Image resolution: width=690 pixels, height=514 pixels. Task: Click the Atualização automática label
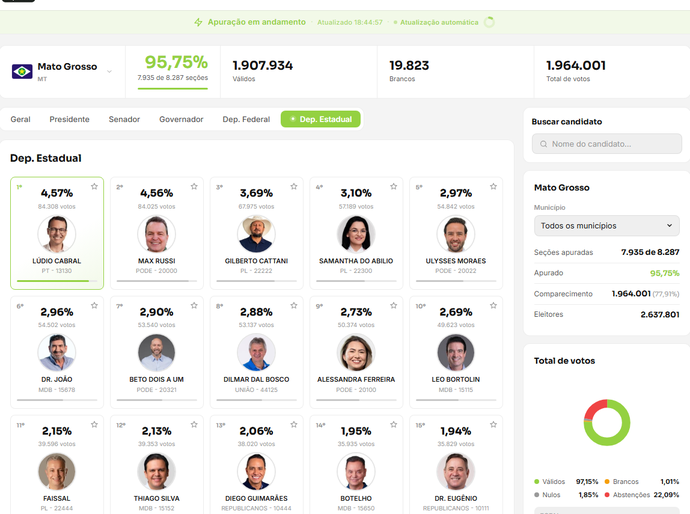coord(439,22)
